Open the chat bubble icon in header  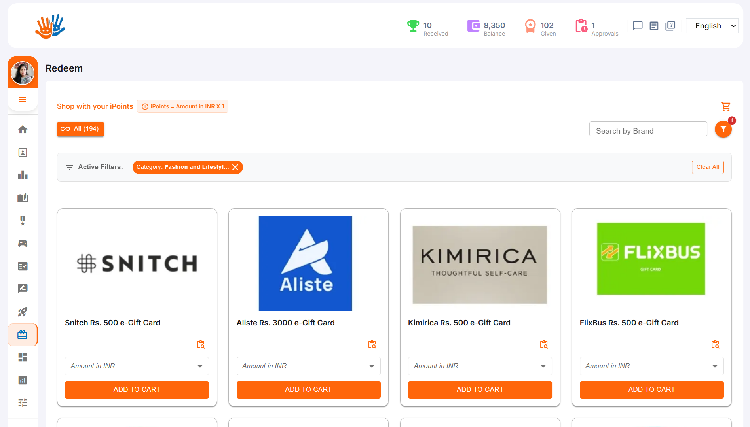[x=638, y=26]
